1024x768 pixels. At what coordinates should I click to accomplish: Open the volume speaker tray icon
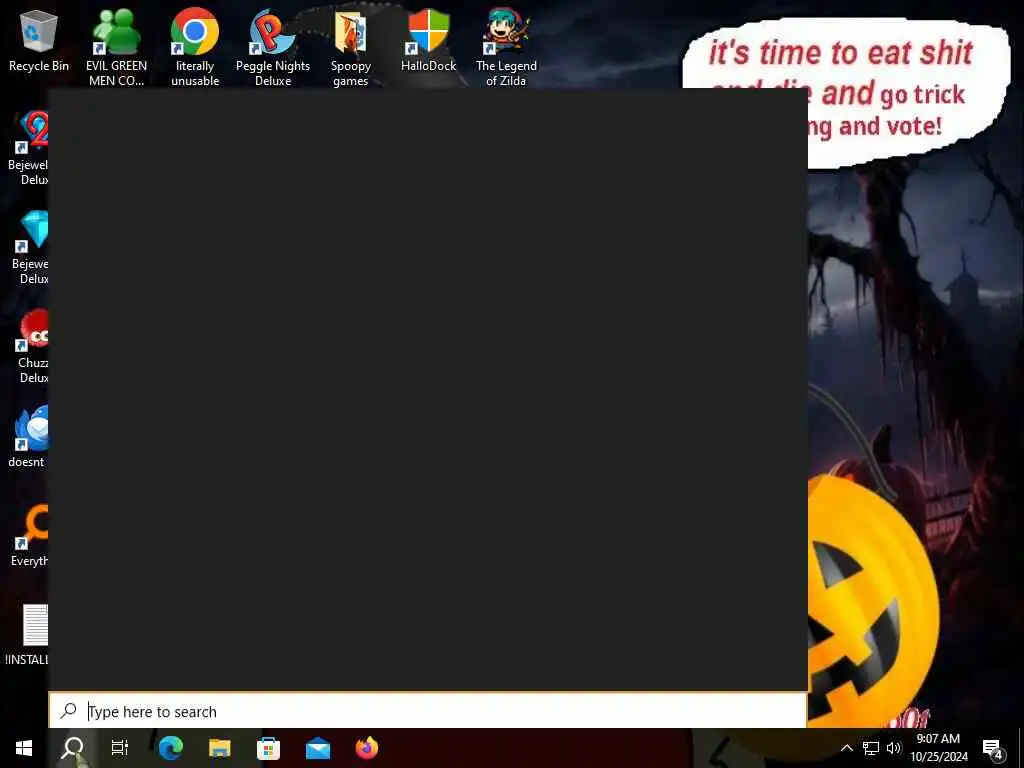click(894, 748)
